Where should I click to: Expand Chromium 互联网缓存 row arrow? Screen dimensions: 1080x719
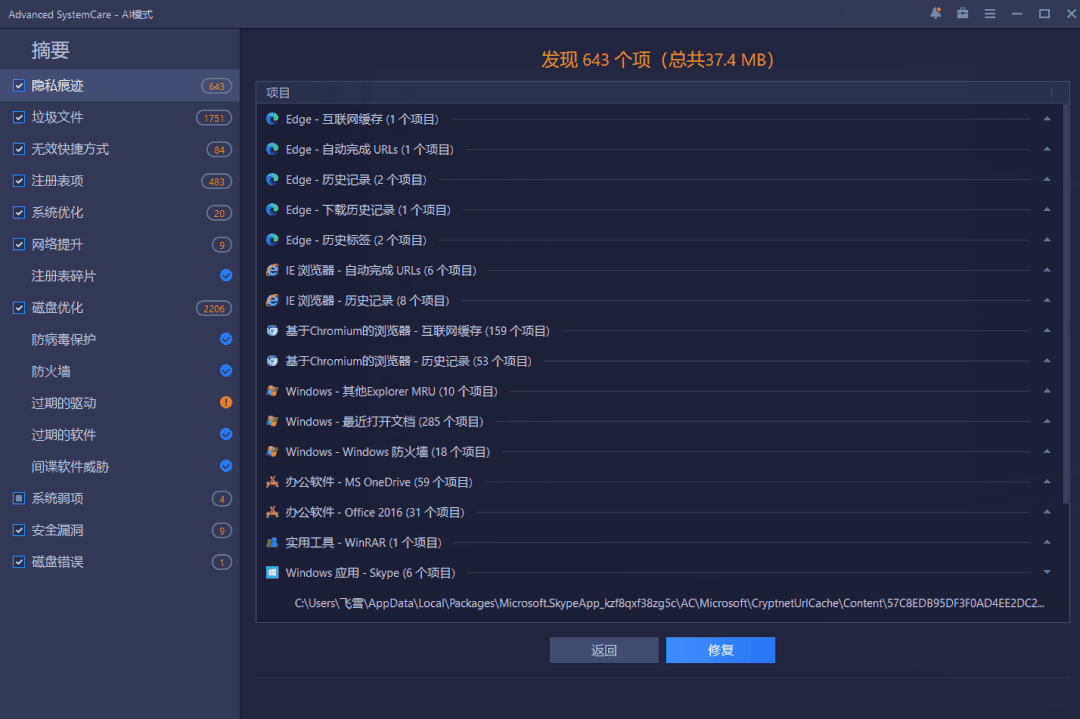pyautogui.click(x=1047, y=331)
